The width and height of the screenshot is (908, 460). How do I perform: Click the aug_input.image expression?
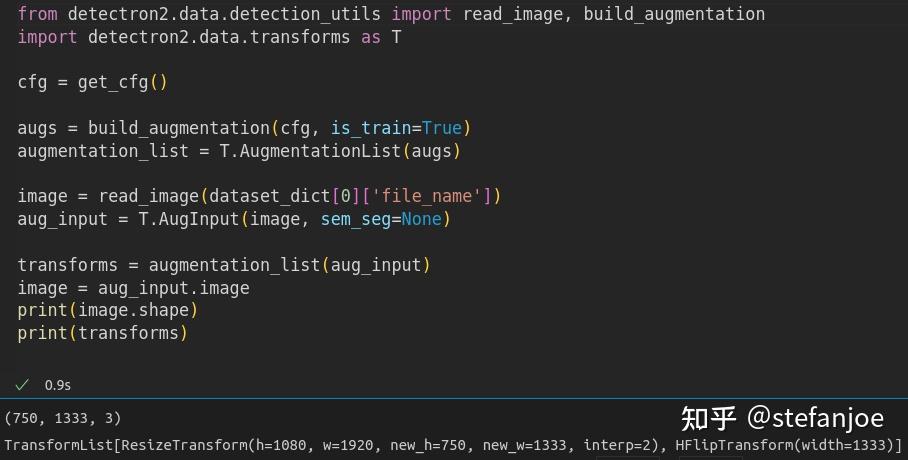pyautogui.click(x=173, y=288)
